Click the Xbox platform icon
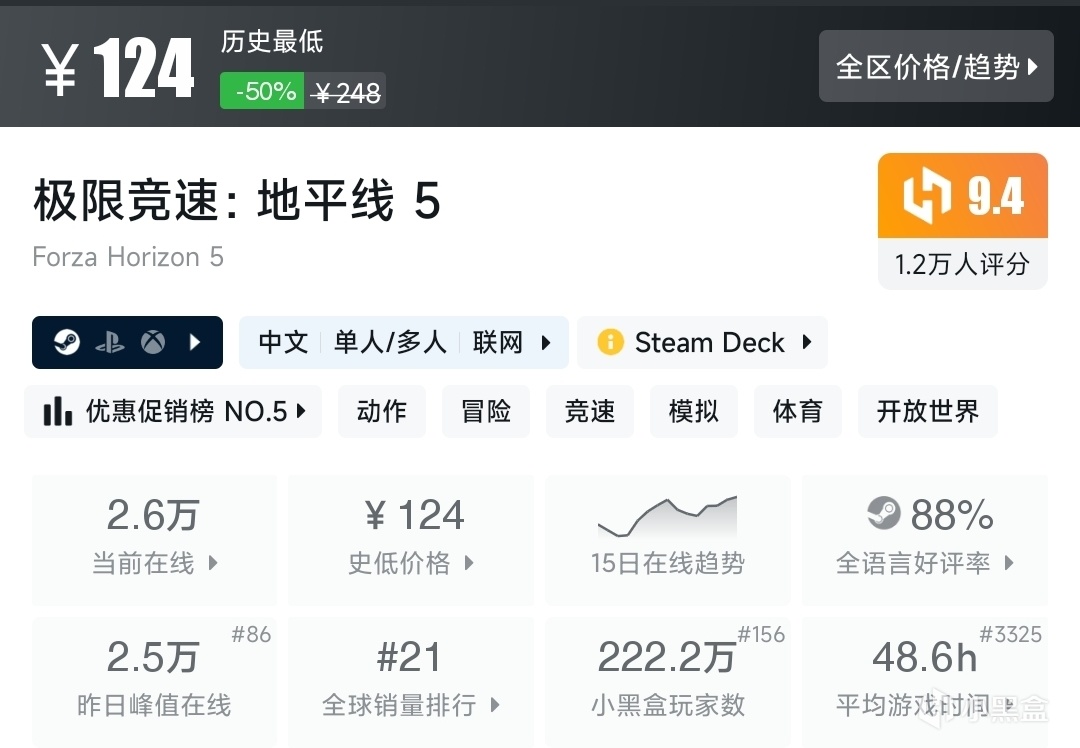 (x=152, y=343)
